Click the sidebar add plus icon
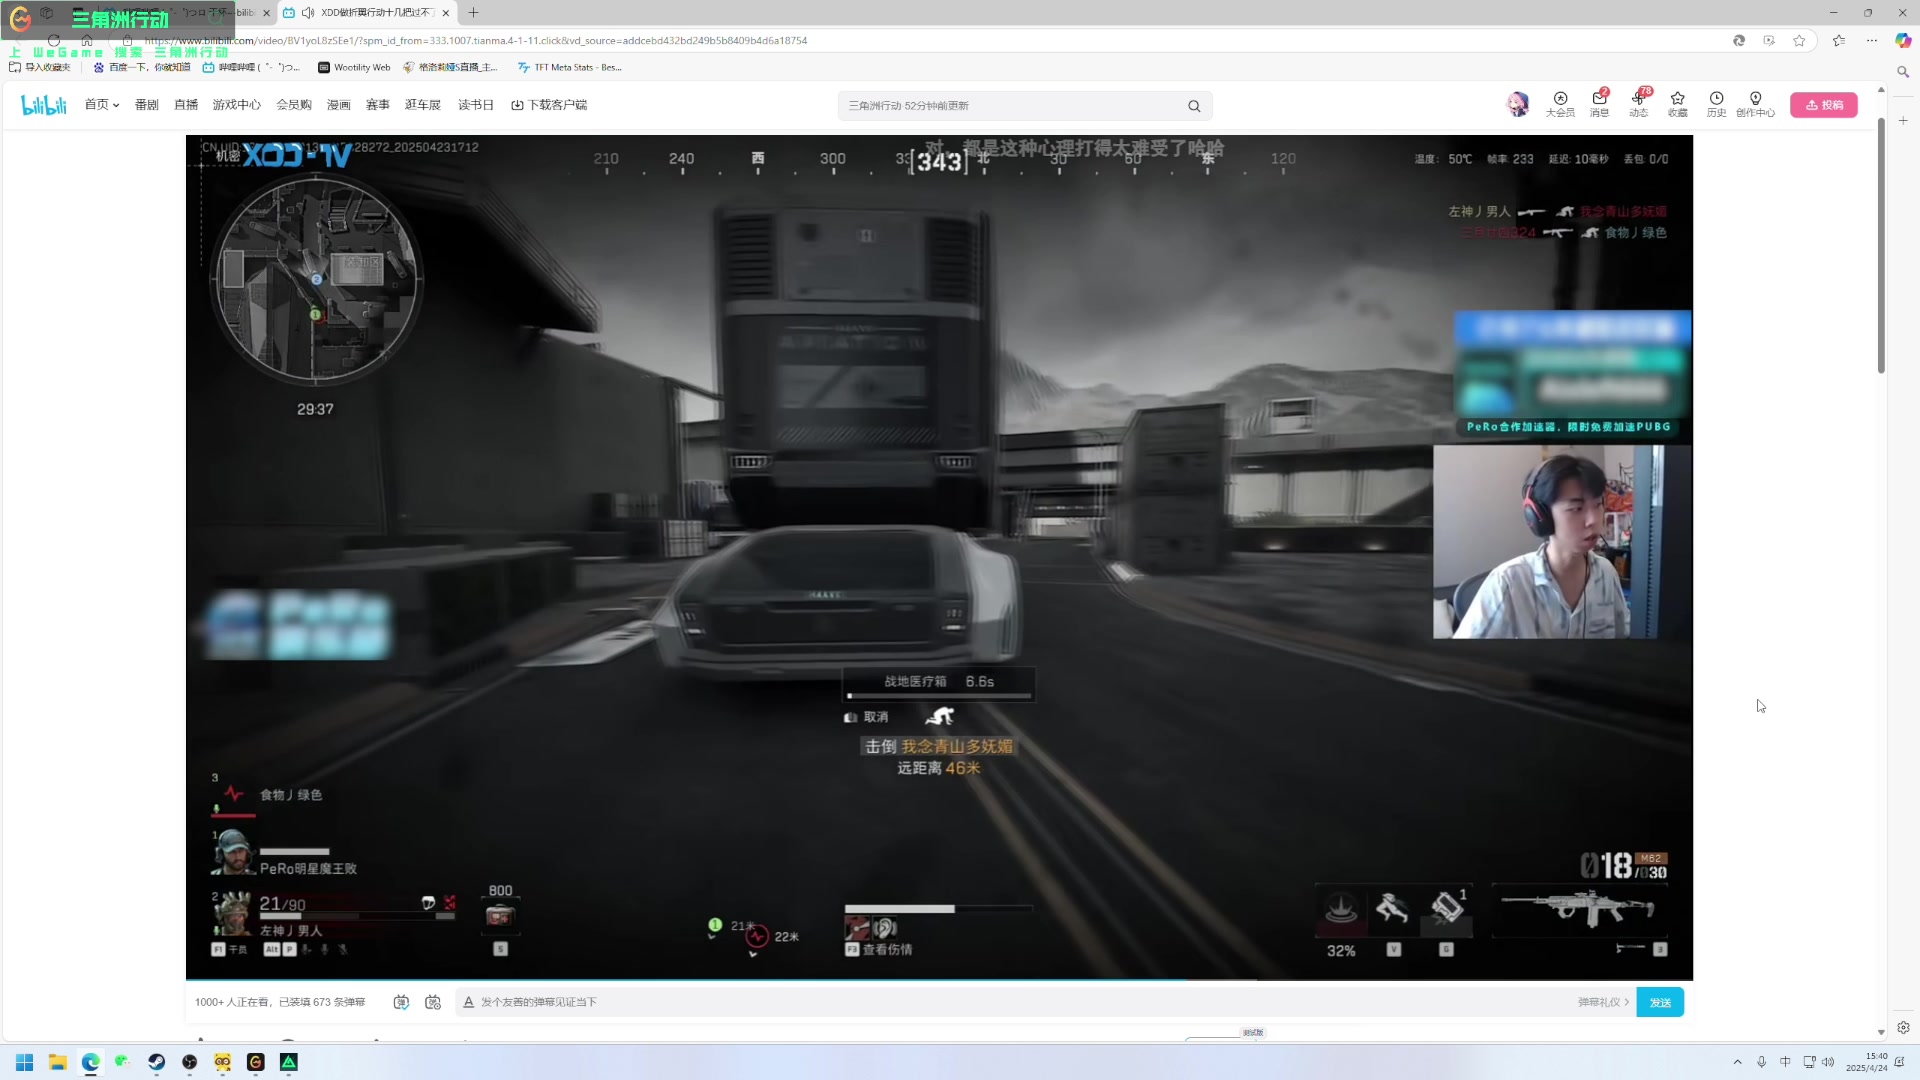 [1903, 120]
